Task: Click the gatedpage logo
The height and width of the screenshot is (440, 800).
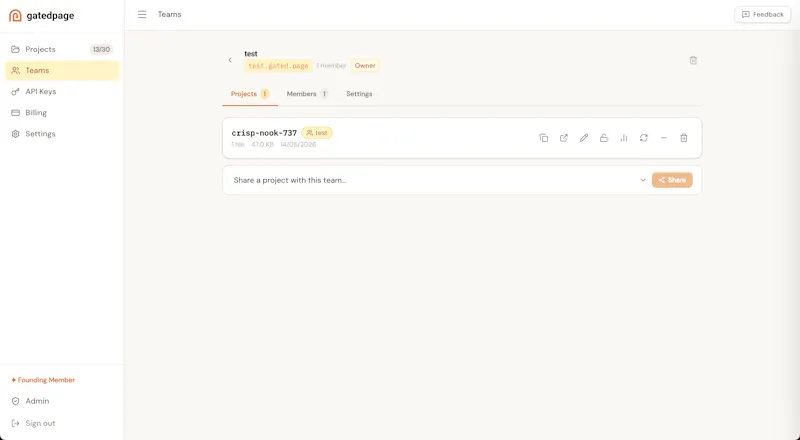Action: pos(42,15)
